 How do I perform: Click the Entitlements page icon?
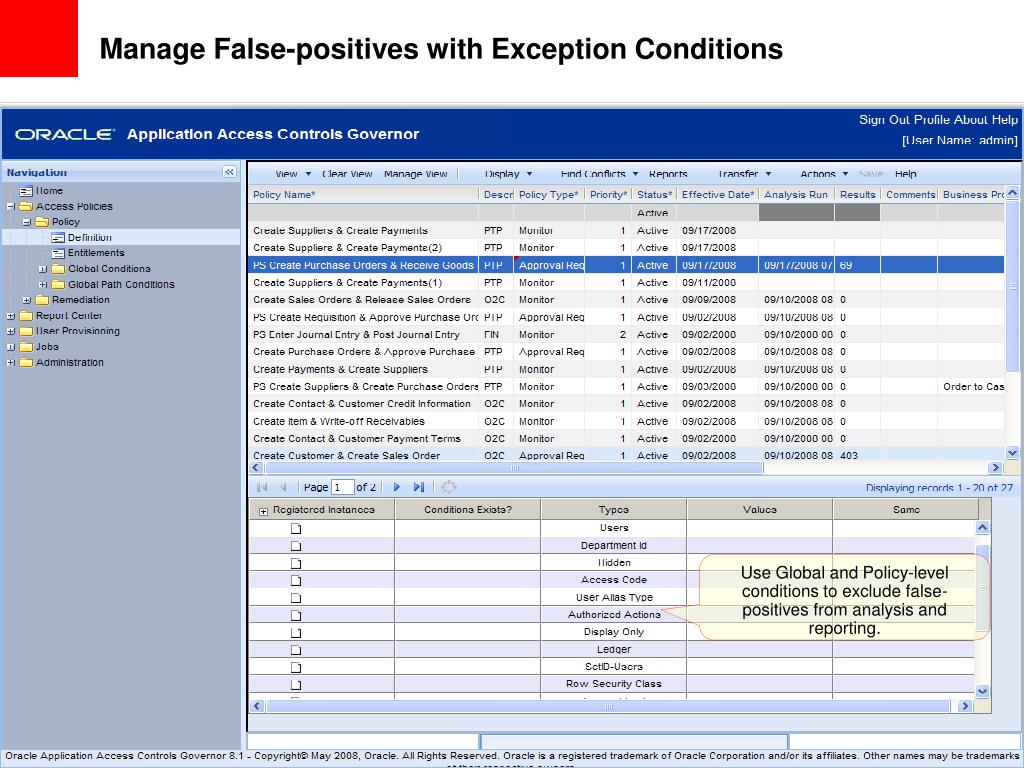(58, 253)
